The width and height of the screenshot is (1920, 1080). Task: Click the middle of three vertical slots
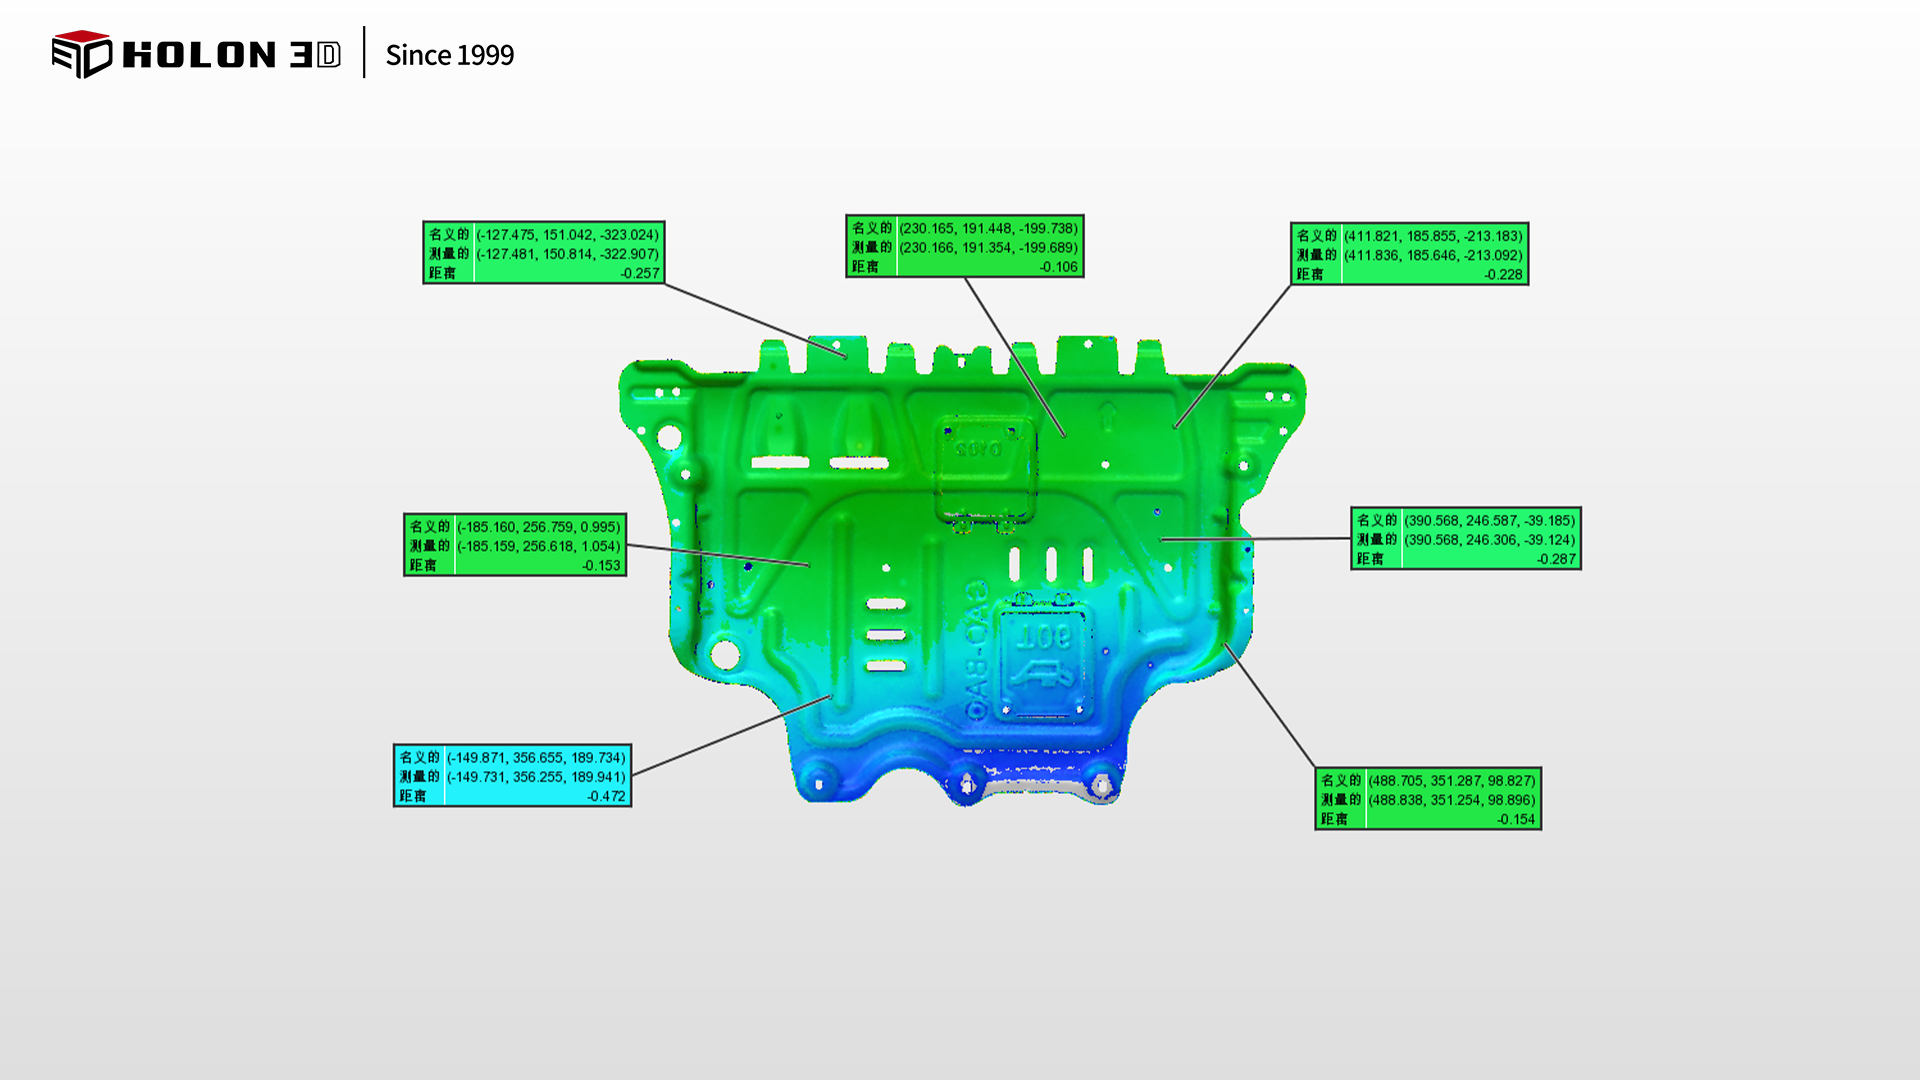click(1051, 564)
